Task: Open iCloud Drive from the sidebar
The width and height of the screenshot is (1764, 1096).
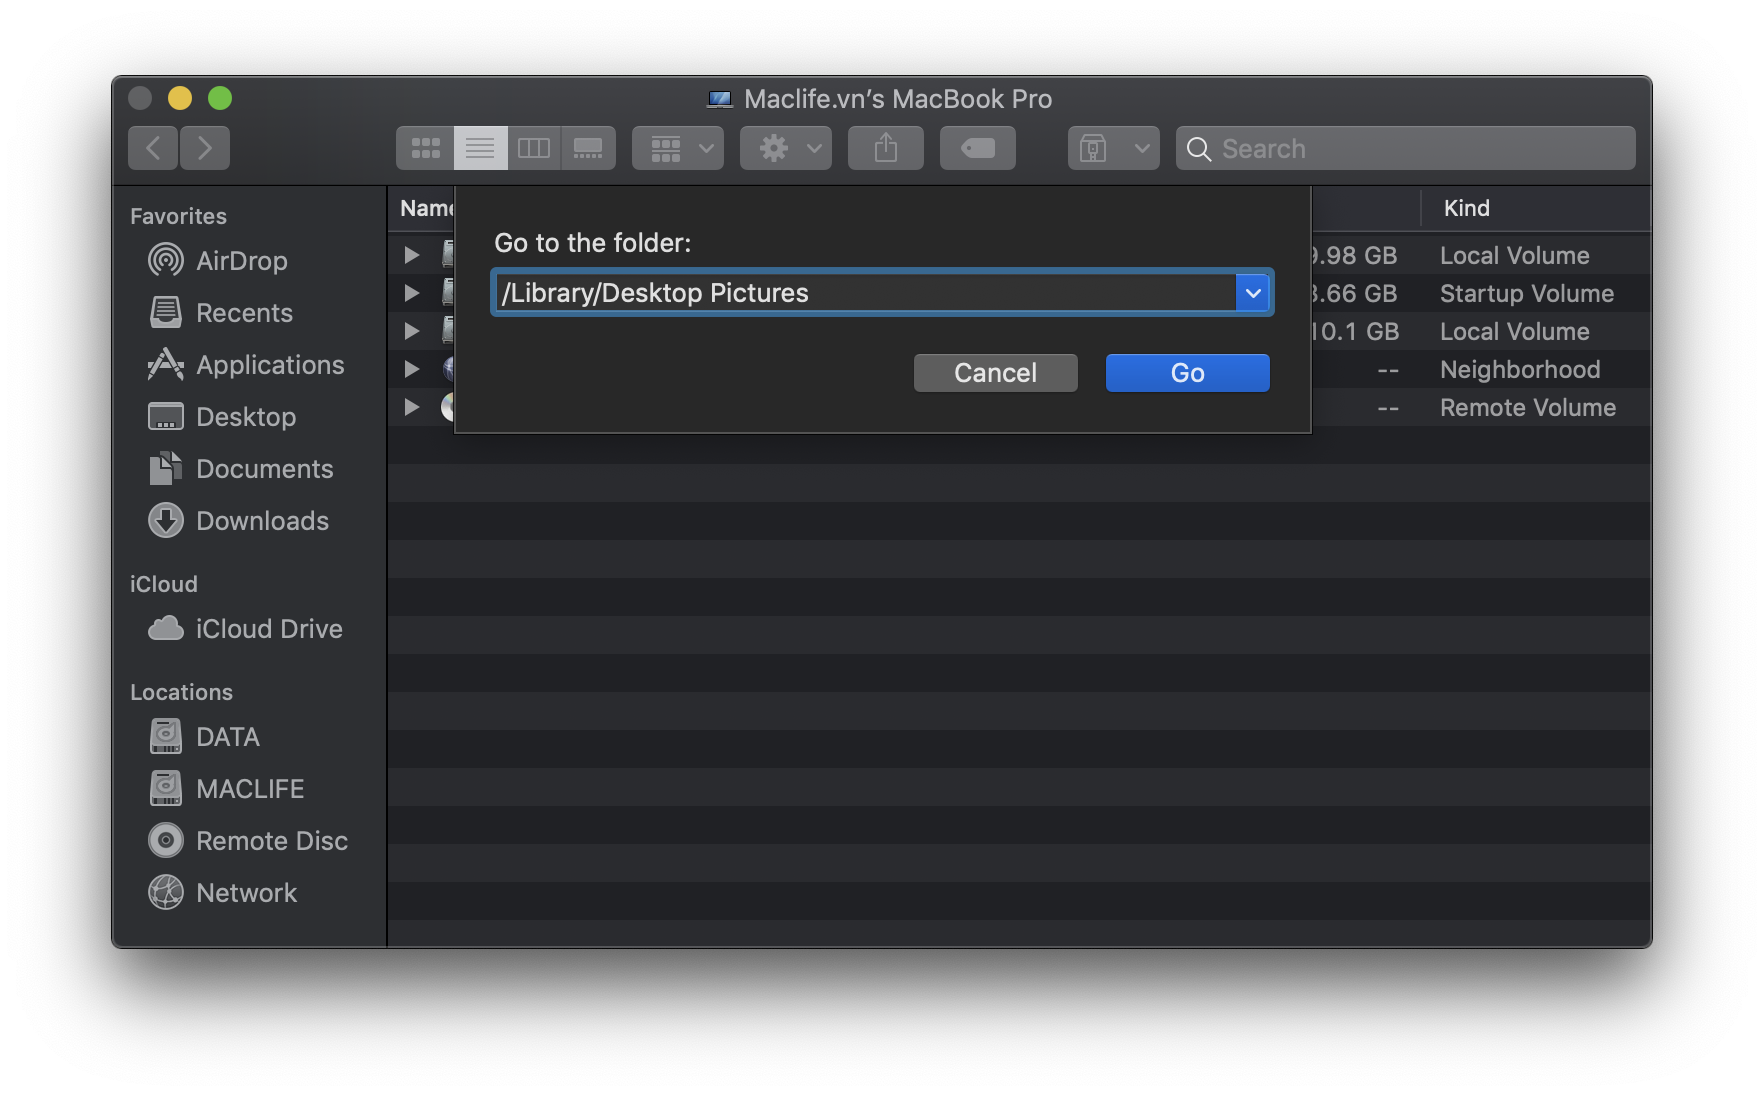Action: point(268,629)
